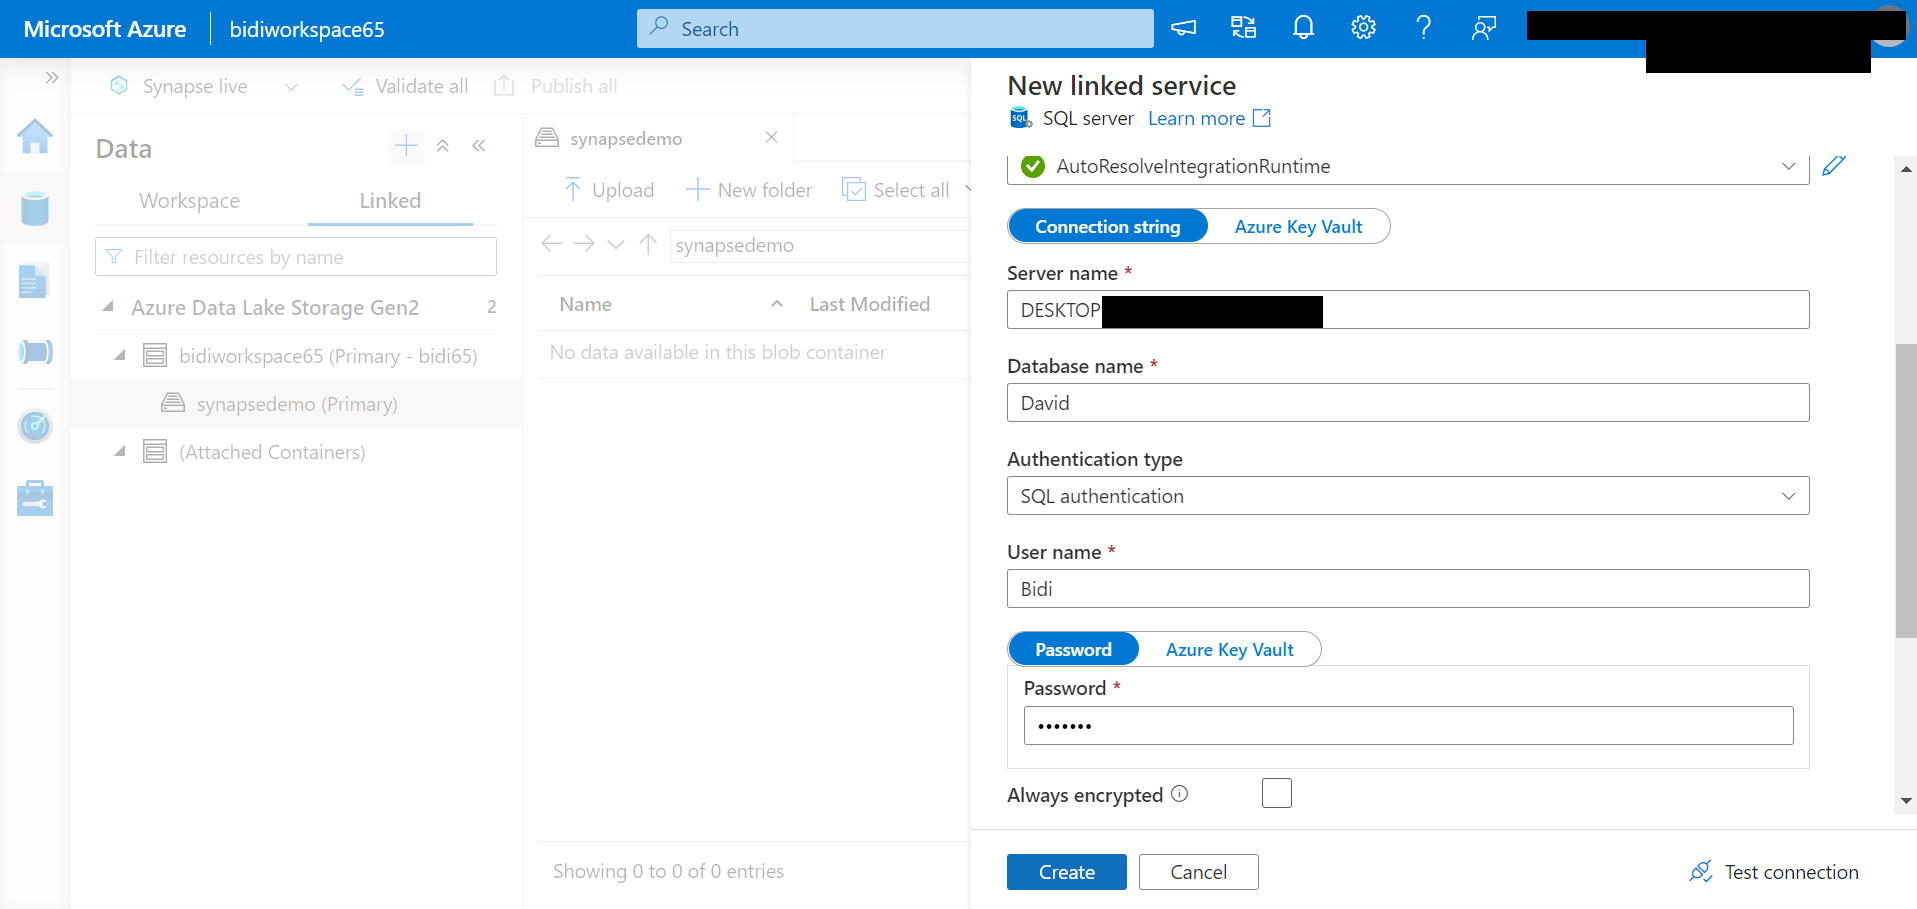Open the Integrate hub pipeline icon
The width and height of the screenshot is (1917, 909).
(x=35, y=352)
